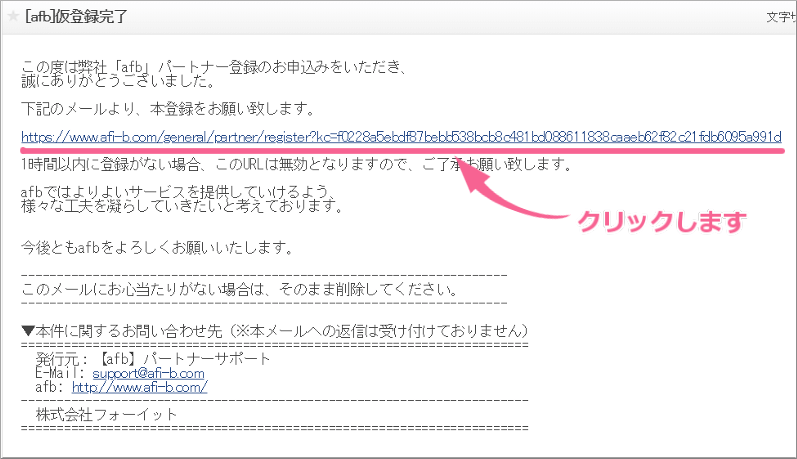Screen dimensions: 797x459
Task: Click line 下記のメールより、本登録をお願い致します。
Action: [168, 109]
